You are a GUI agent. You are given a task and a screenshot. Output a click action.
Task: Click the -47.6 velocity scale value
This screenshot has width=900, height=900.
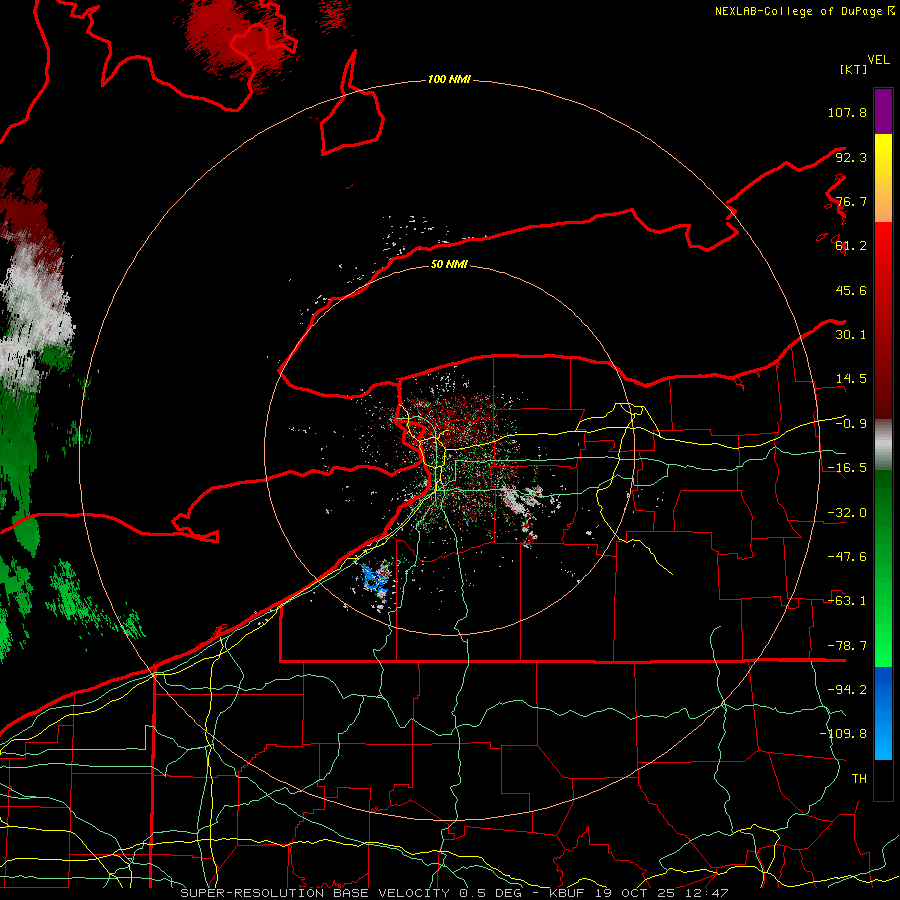tap(847, 557)
